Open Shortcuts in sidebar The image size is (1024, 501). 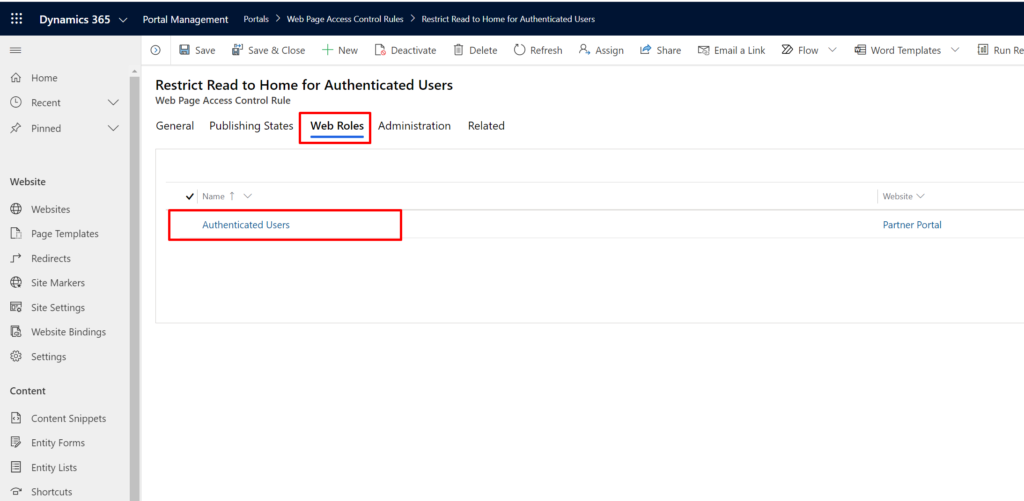(52, 492)
